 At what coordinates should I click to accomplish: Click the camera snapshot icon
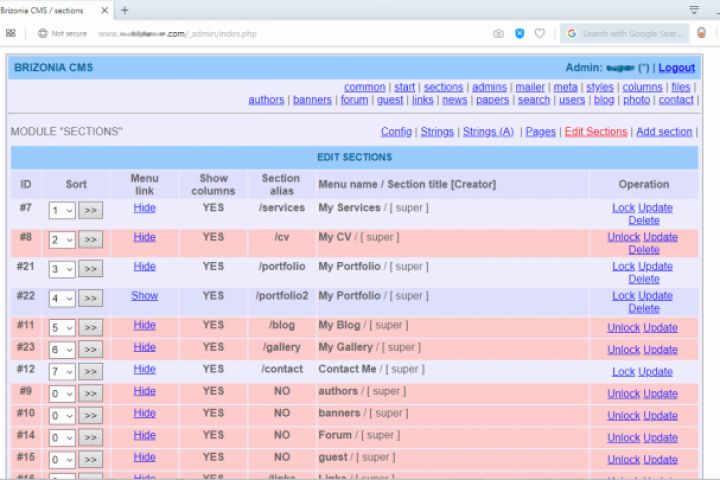click(498, 34)
